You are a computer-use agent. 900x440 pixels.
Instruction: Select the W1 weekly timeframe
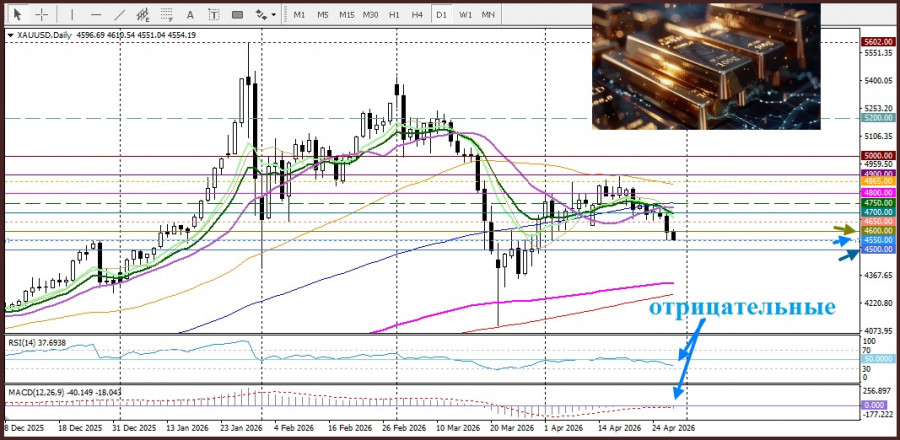coord(465,15)
